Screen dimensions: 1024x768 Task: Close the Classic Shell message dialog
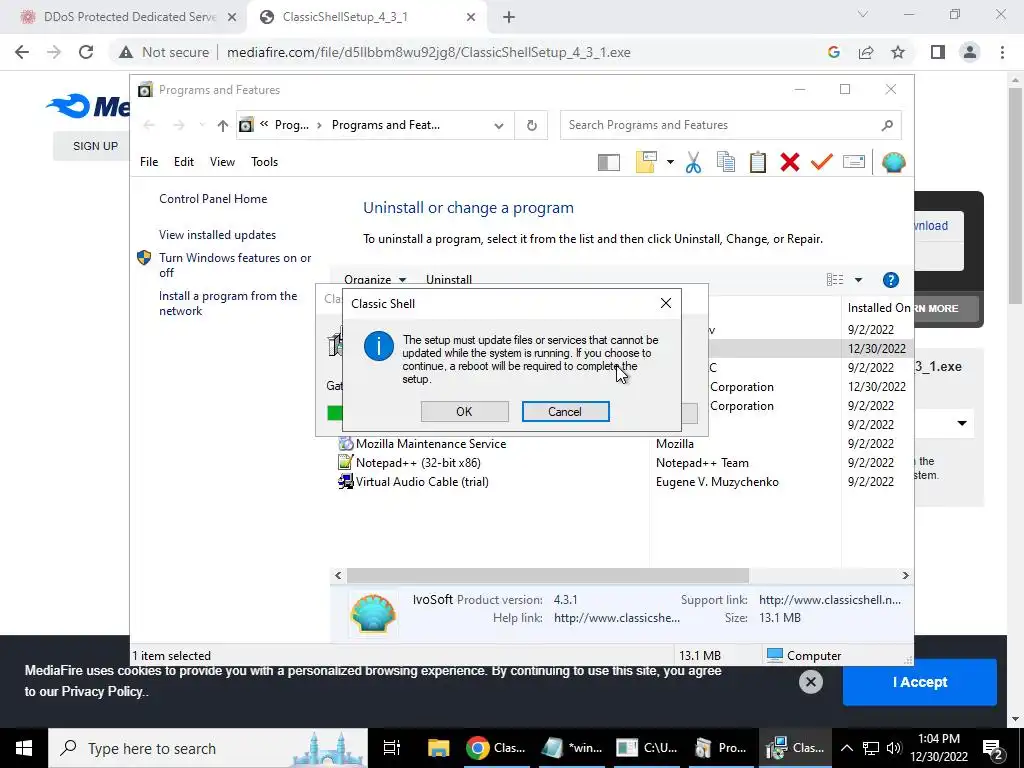(665, 303)
